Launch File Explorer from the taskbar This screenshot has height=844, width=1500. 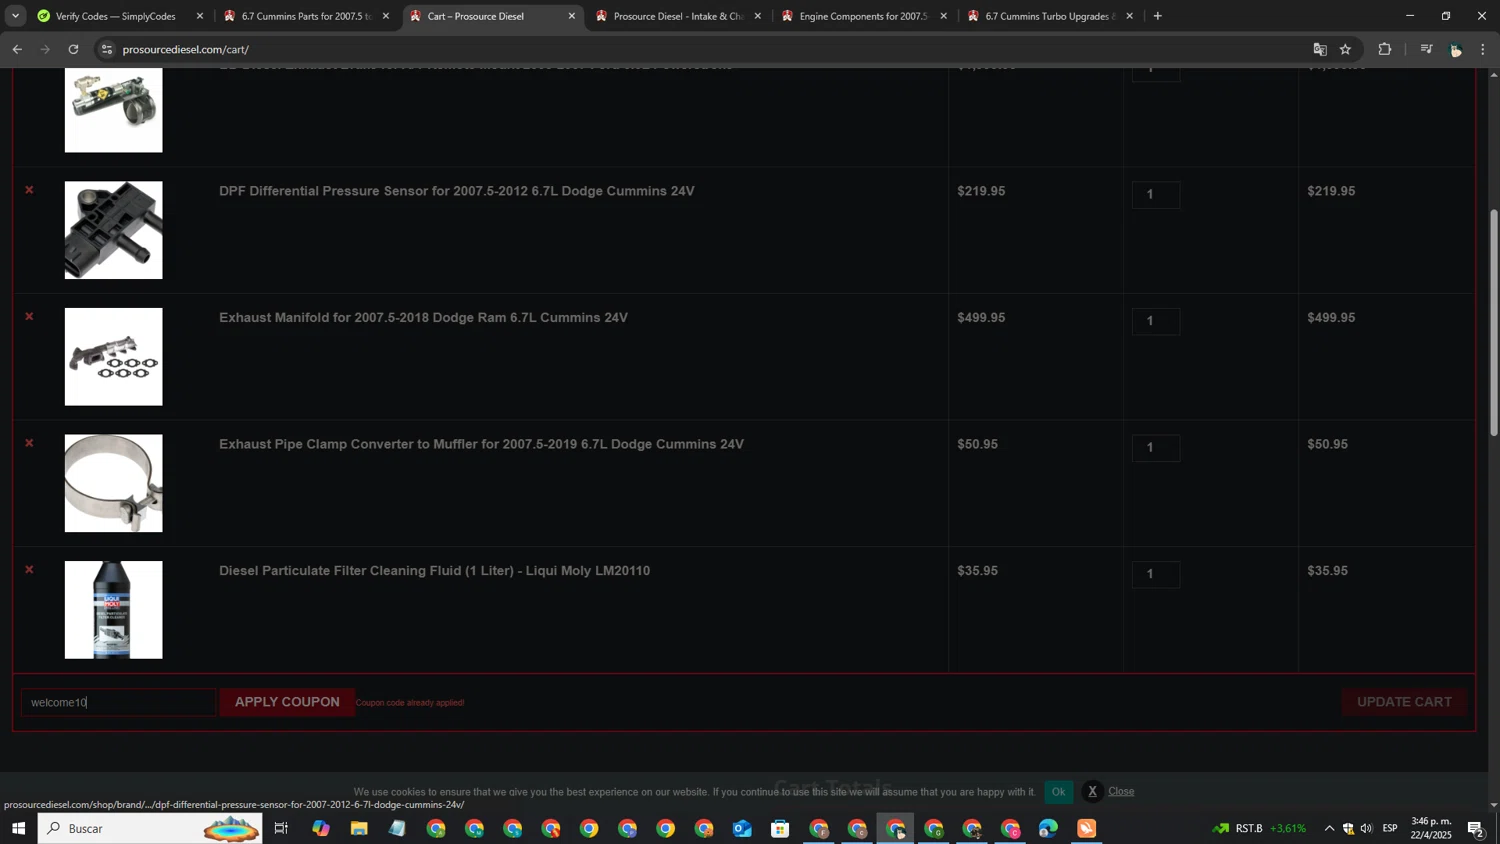click(x=359, y=828)
